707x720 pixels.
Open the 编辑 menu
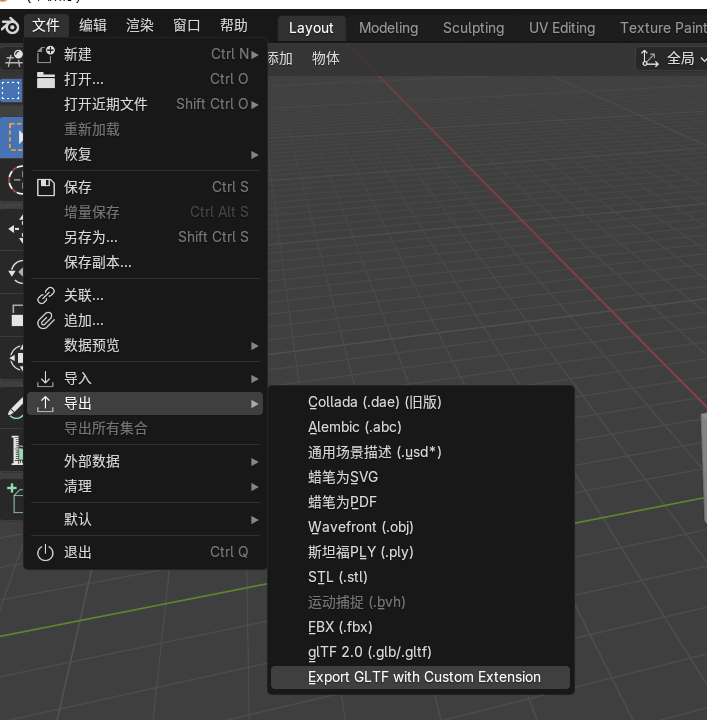[x=93, y=25]
